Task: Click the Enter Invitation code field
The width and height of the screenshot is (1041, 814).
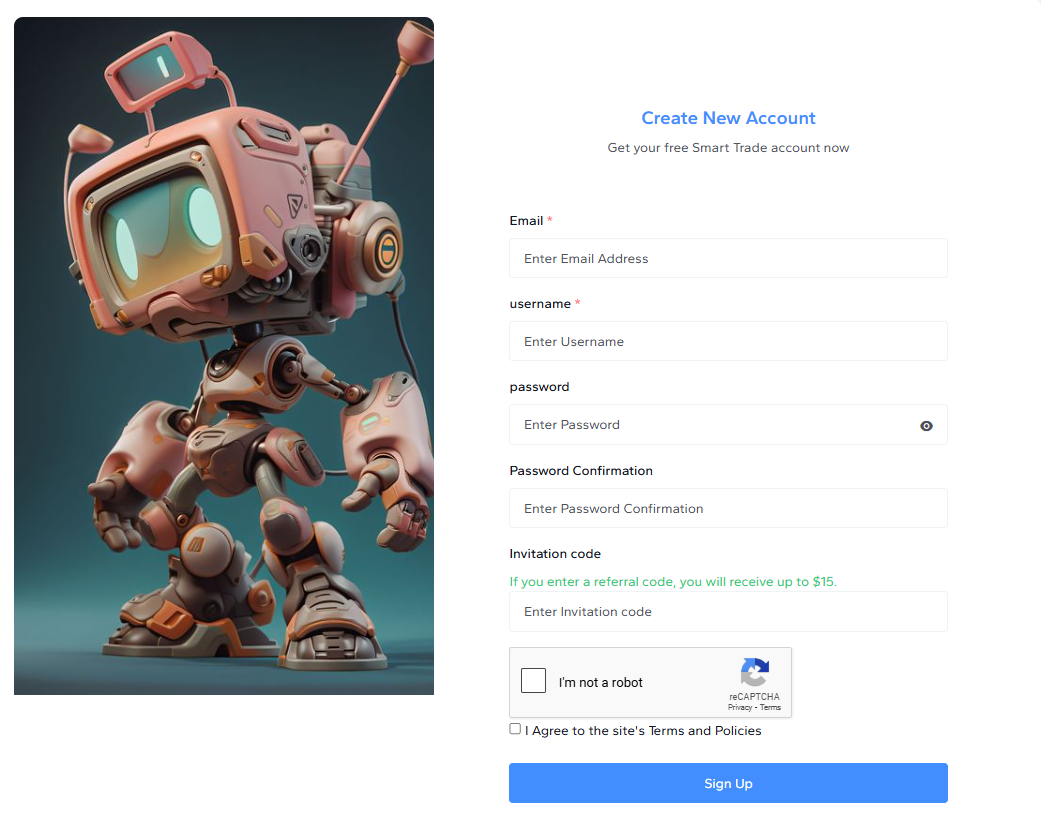Action: click(728, 611)
